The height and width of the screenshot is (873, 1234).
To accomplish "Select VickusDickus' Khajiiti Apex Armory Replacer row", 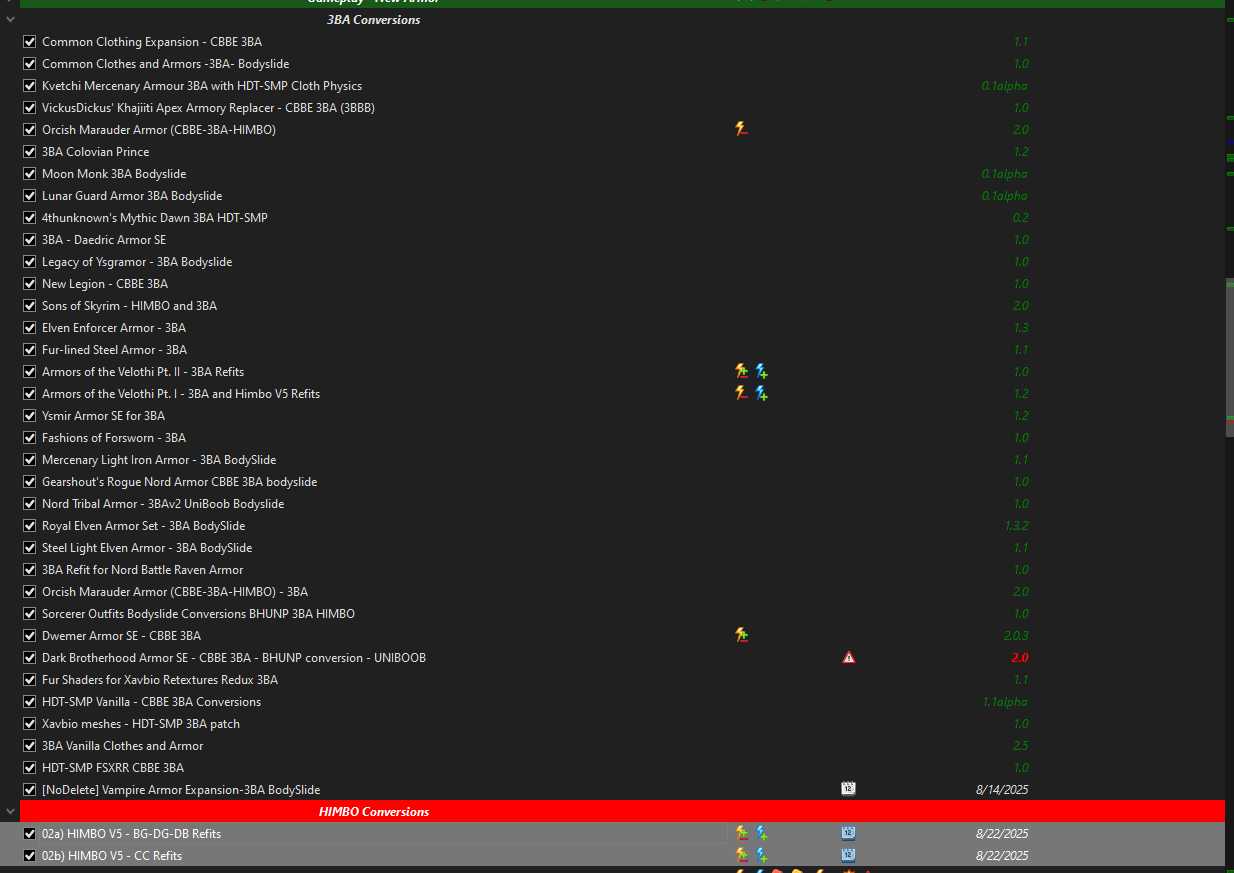I will click(x=208, y=108).
